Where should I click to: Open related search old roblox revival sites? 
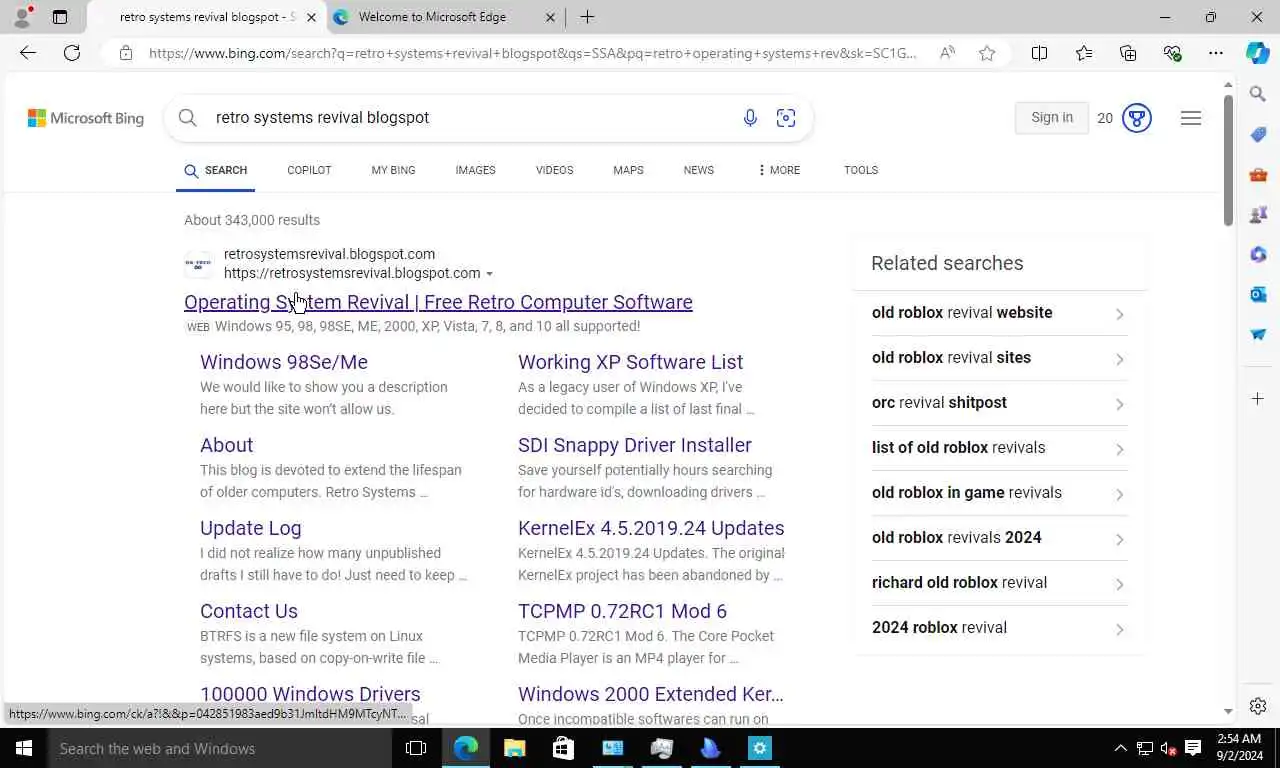(x=1000, y=358)
